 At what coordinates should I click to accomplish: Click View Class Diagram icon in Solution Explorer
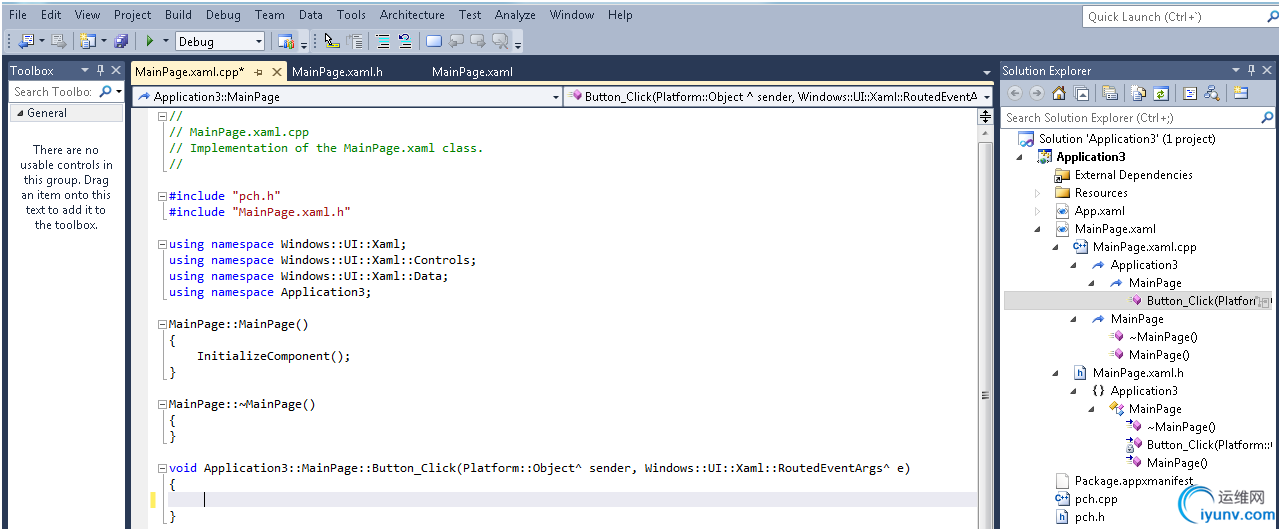coord(1212,93)
